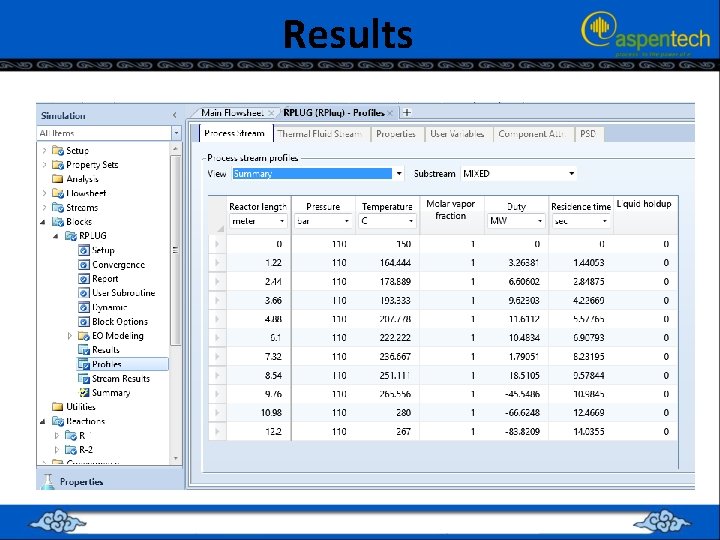
Task: Click the Molar vapor fraction header
Action: pos(451,215)
